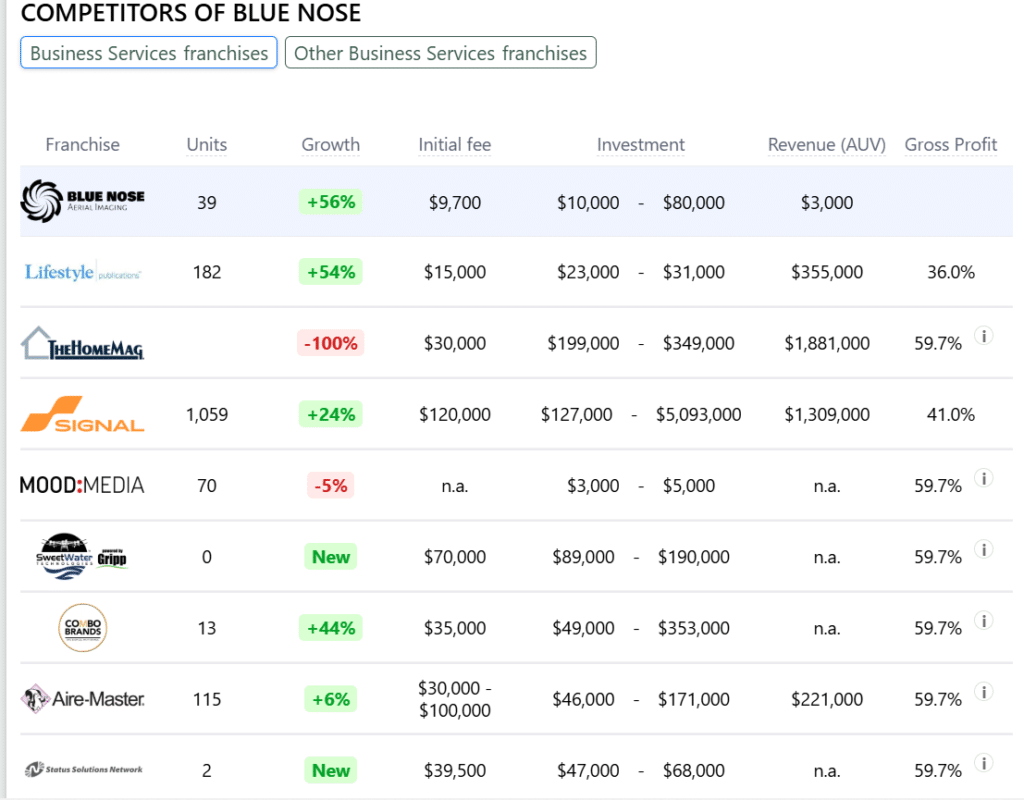
Task: Click the $80,000 investment maximum
Action: [694, 202]
